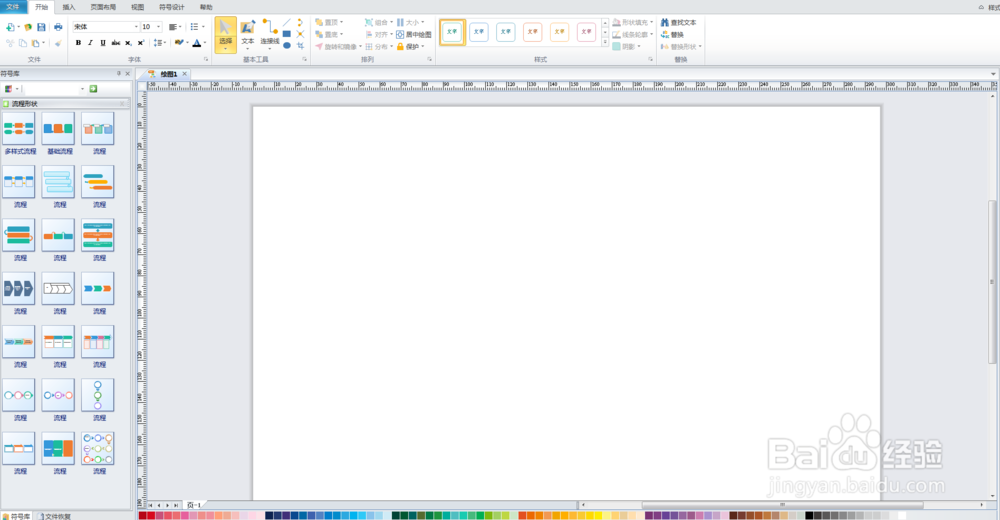Switch to the 视图 ribbon tab
1000x520 pixels.
[x=137, y=7]
